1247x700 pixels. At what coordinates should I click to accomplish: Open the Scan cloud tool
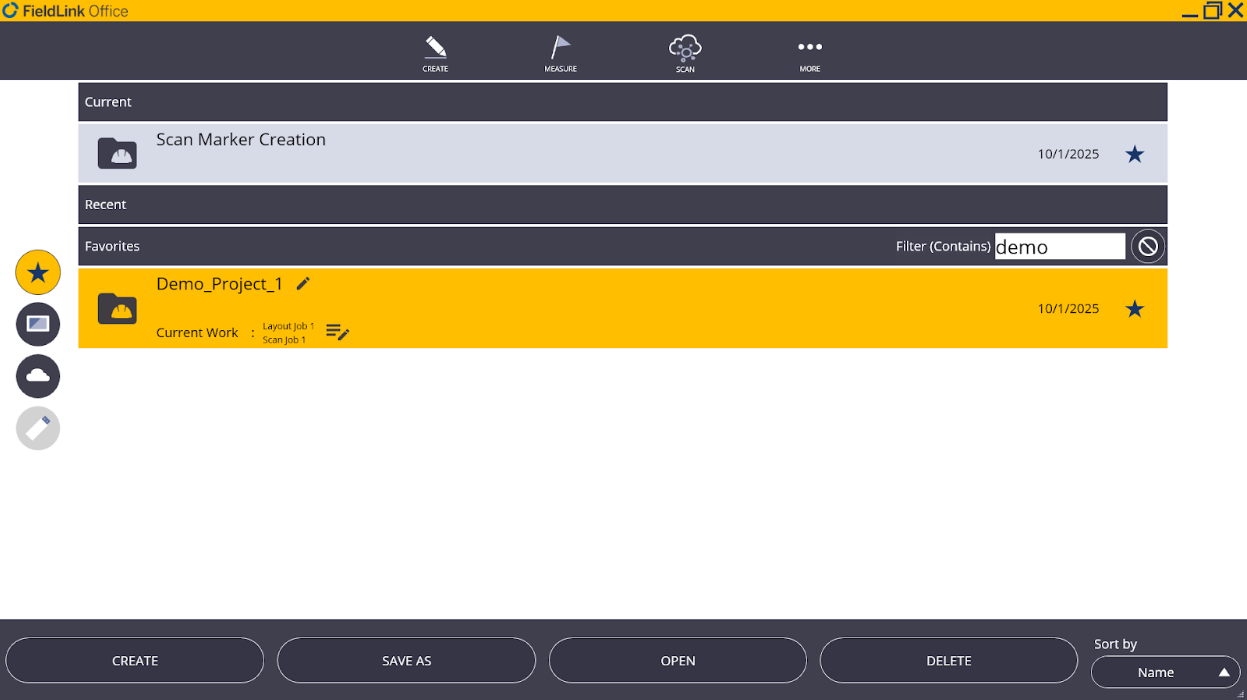pyautogui.click(x=685, y=53)
